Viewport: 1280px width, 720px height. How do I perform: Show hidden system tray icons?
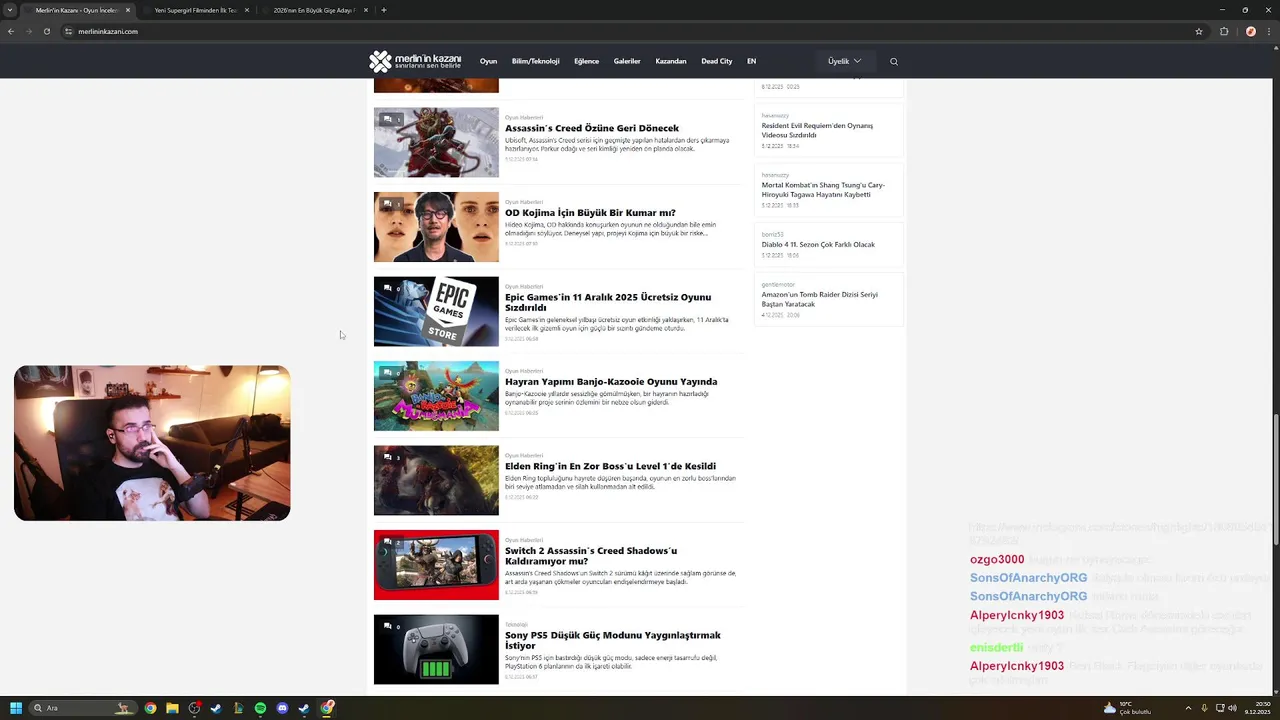[x=1188, y=708]
